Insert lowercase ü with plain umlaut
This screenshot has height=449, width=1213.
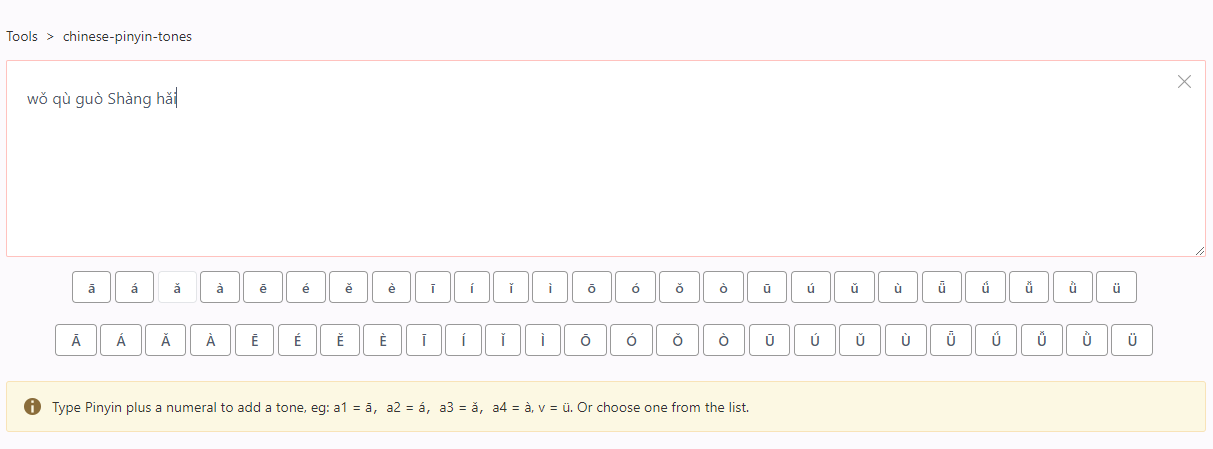(1116, 288)
